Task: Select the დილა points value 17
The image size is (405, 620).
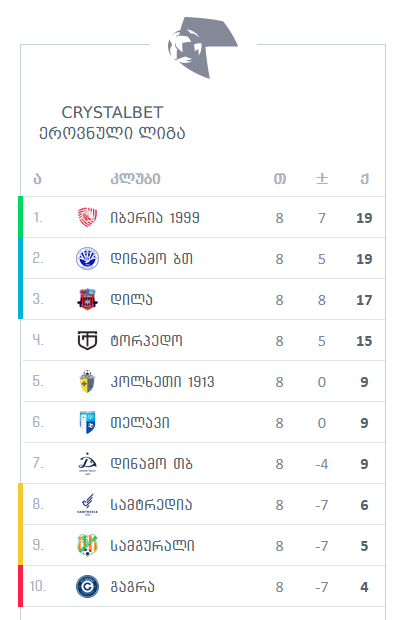Action: (364, 300)
